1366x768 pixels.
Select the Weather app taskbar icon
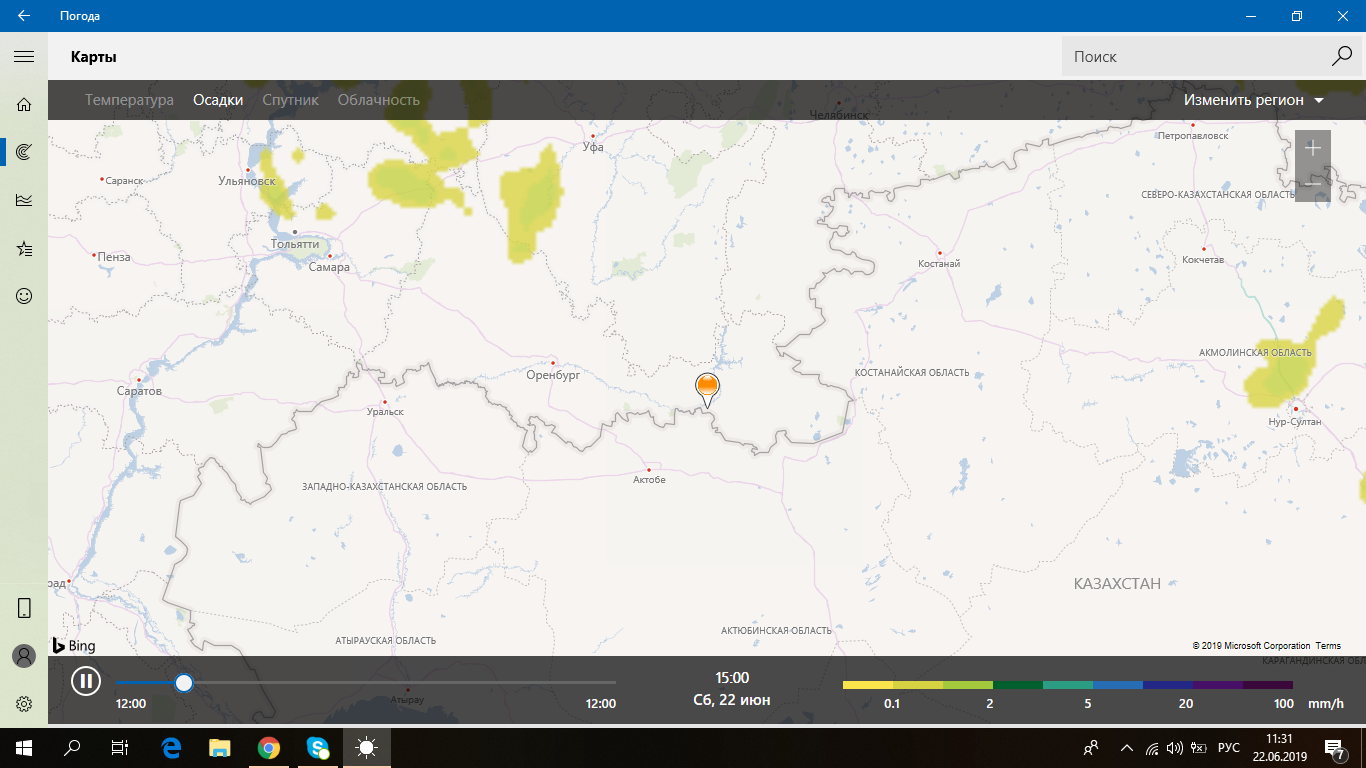367,747
